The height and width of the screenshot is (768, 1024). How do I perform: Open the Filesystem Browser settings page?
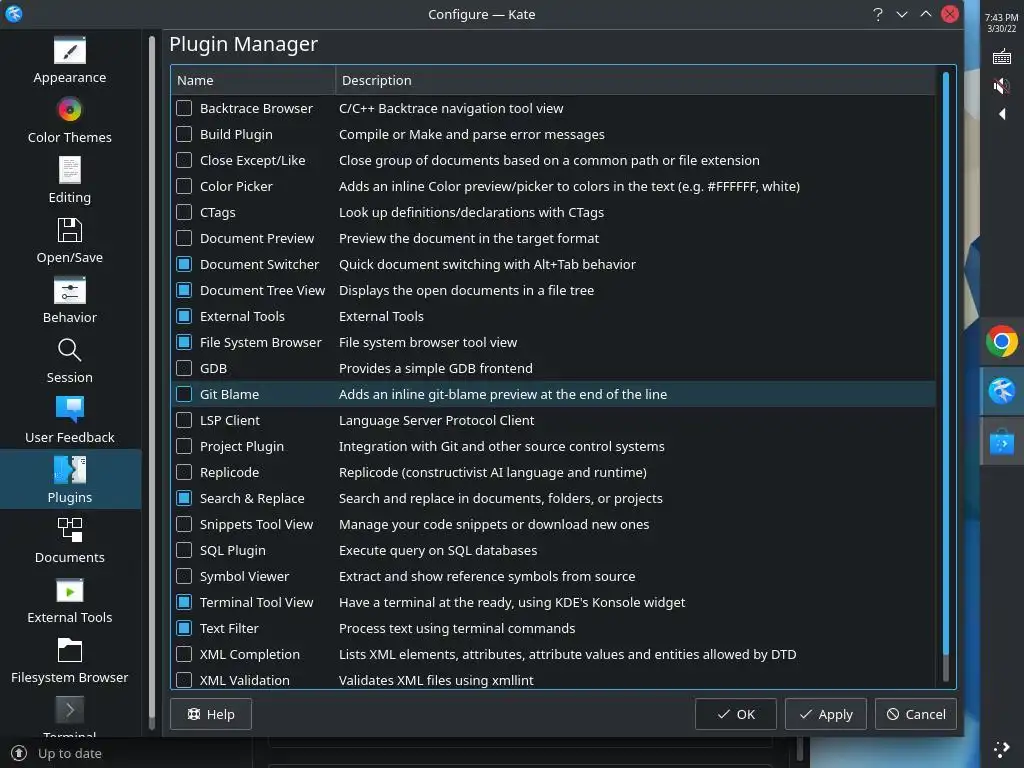coord(70,662)
